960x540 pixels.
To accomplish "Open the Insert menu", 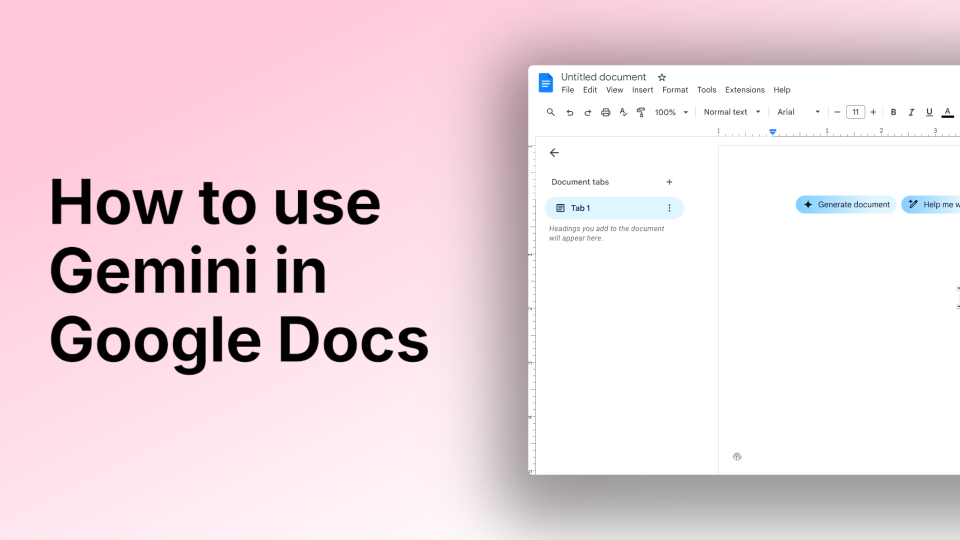I will (642, 90).
